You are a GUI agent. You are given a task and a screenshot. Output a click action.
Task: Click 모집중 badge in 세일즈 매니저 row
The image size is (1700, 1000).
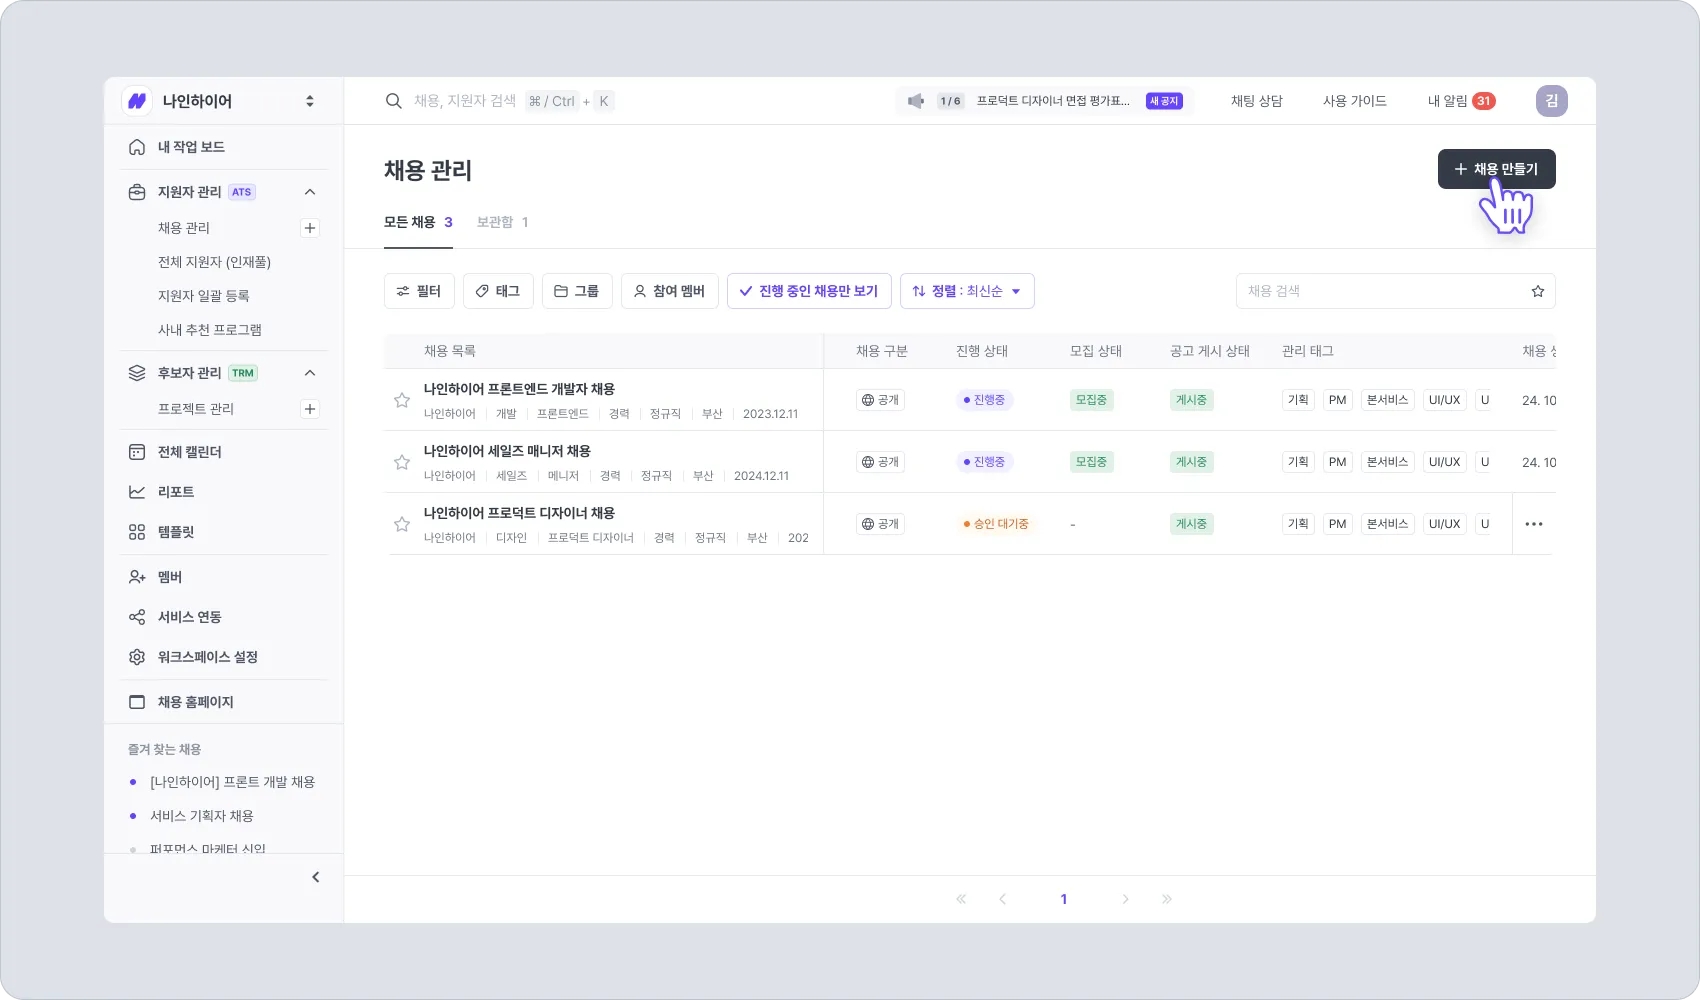pyautogui.click(x=1091, y=462)
